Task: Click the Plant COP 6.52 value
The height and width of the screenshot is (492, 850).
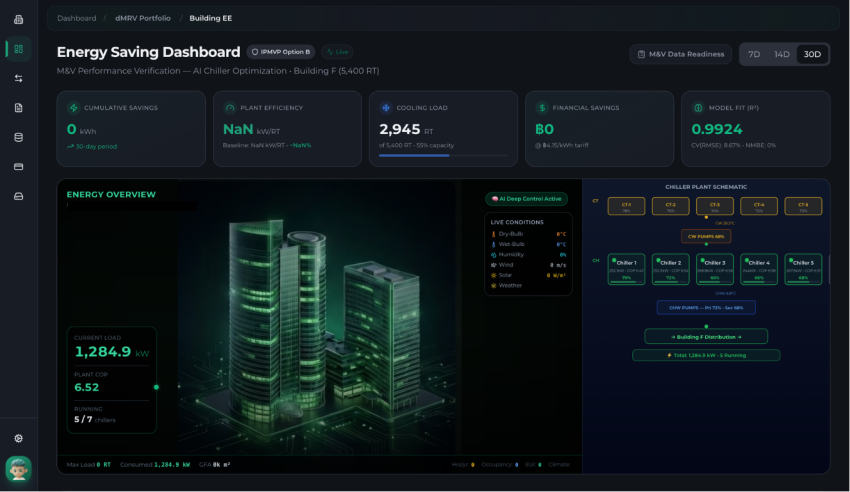Action: click(87, 387)
